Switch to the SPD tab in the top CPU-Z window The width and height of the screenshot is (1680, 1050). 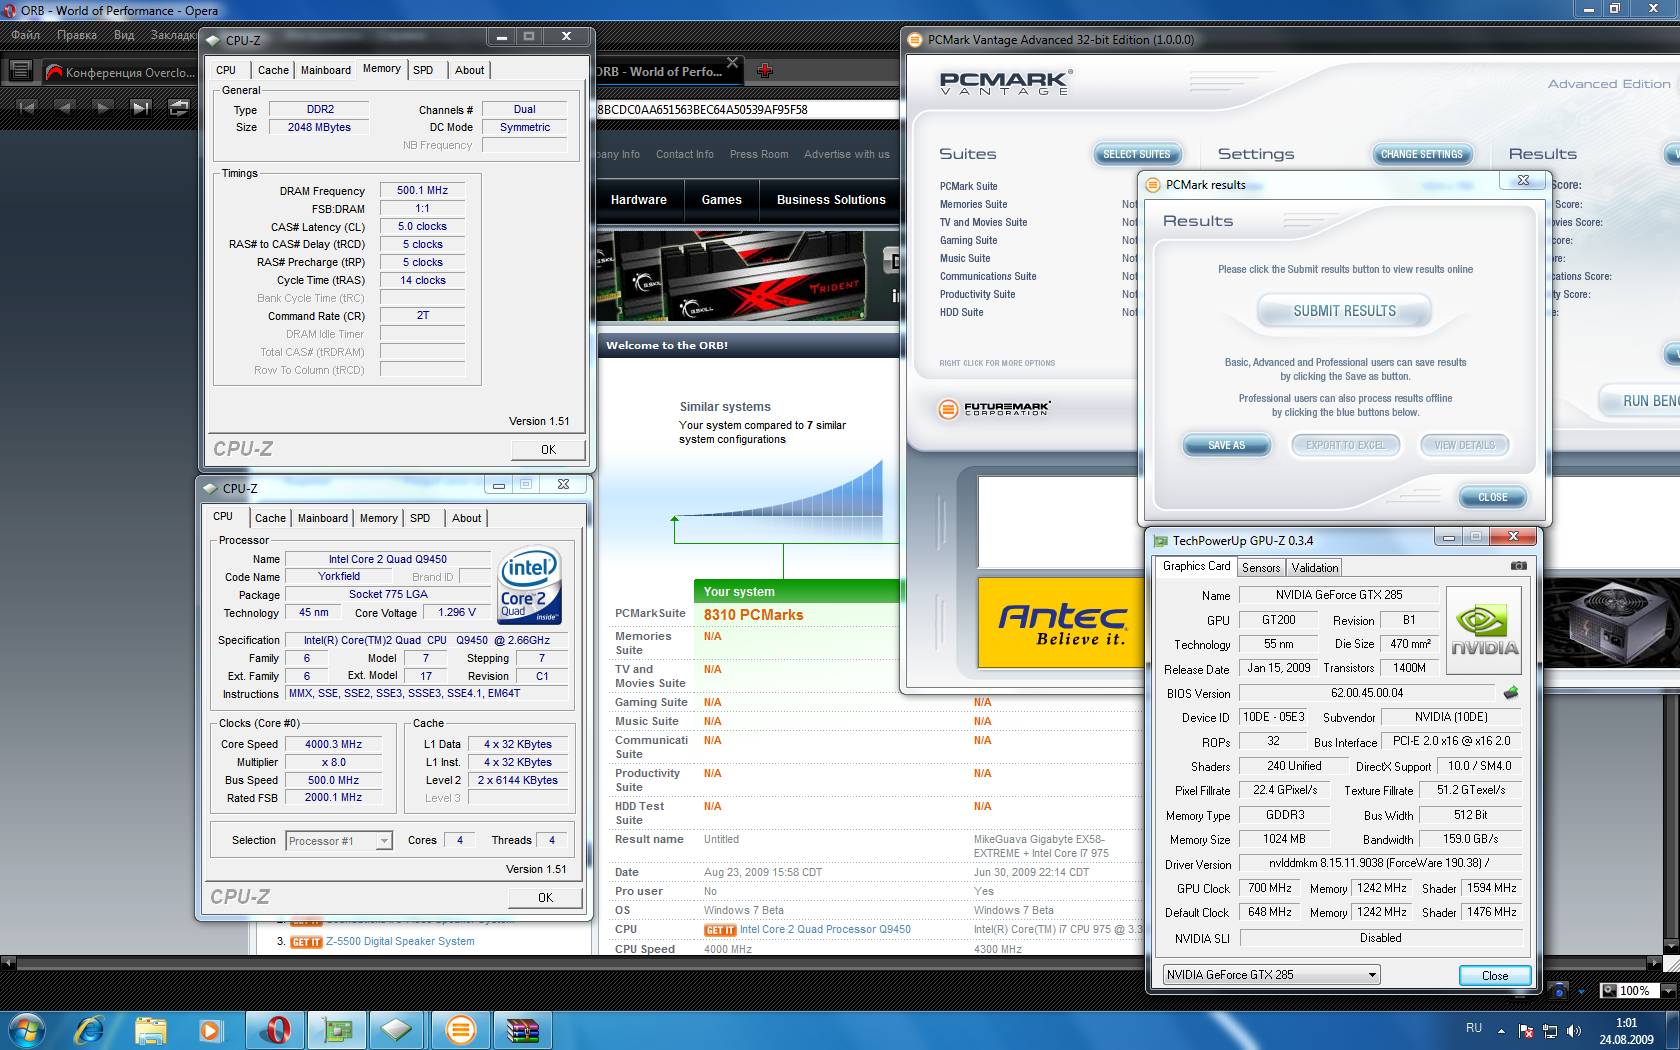[x=423, y=70]
